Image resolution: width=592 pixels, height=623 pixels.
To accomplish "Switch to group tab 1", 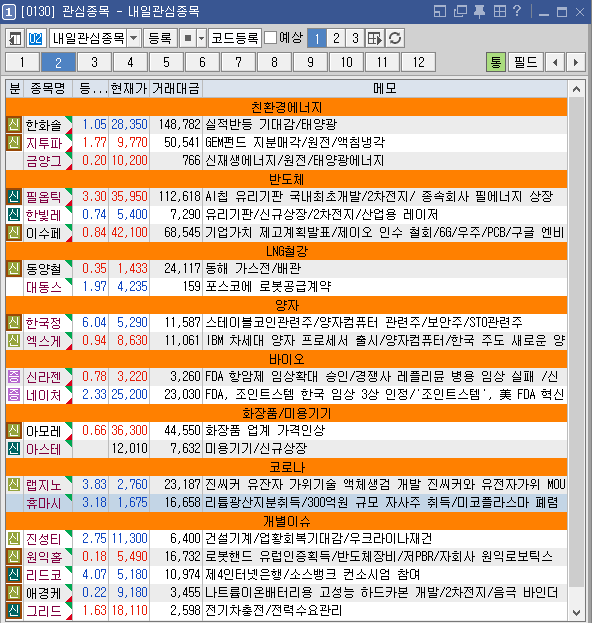I will click(x=23, y=62).
